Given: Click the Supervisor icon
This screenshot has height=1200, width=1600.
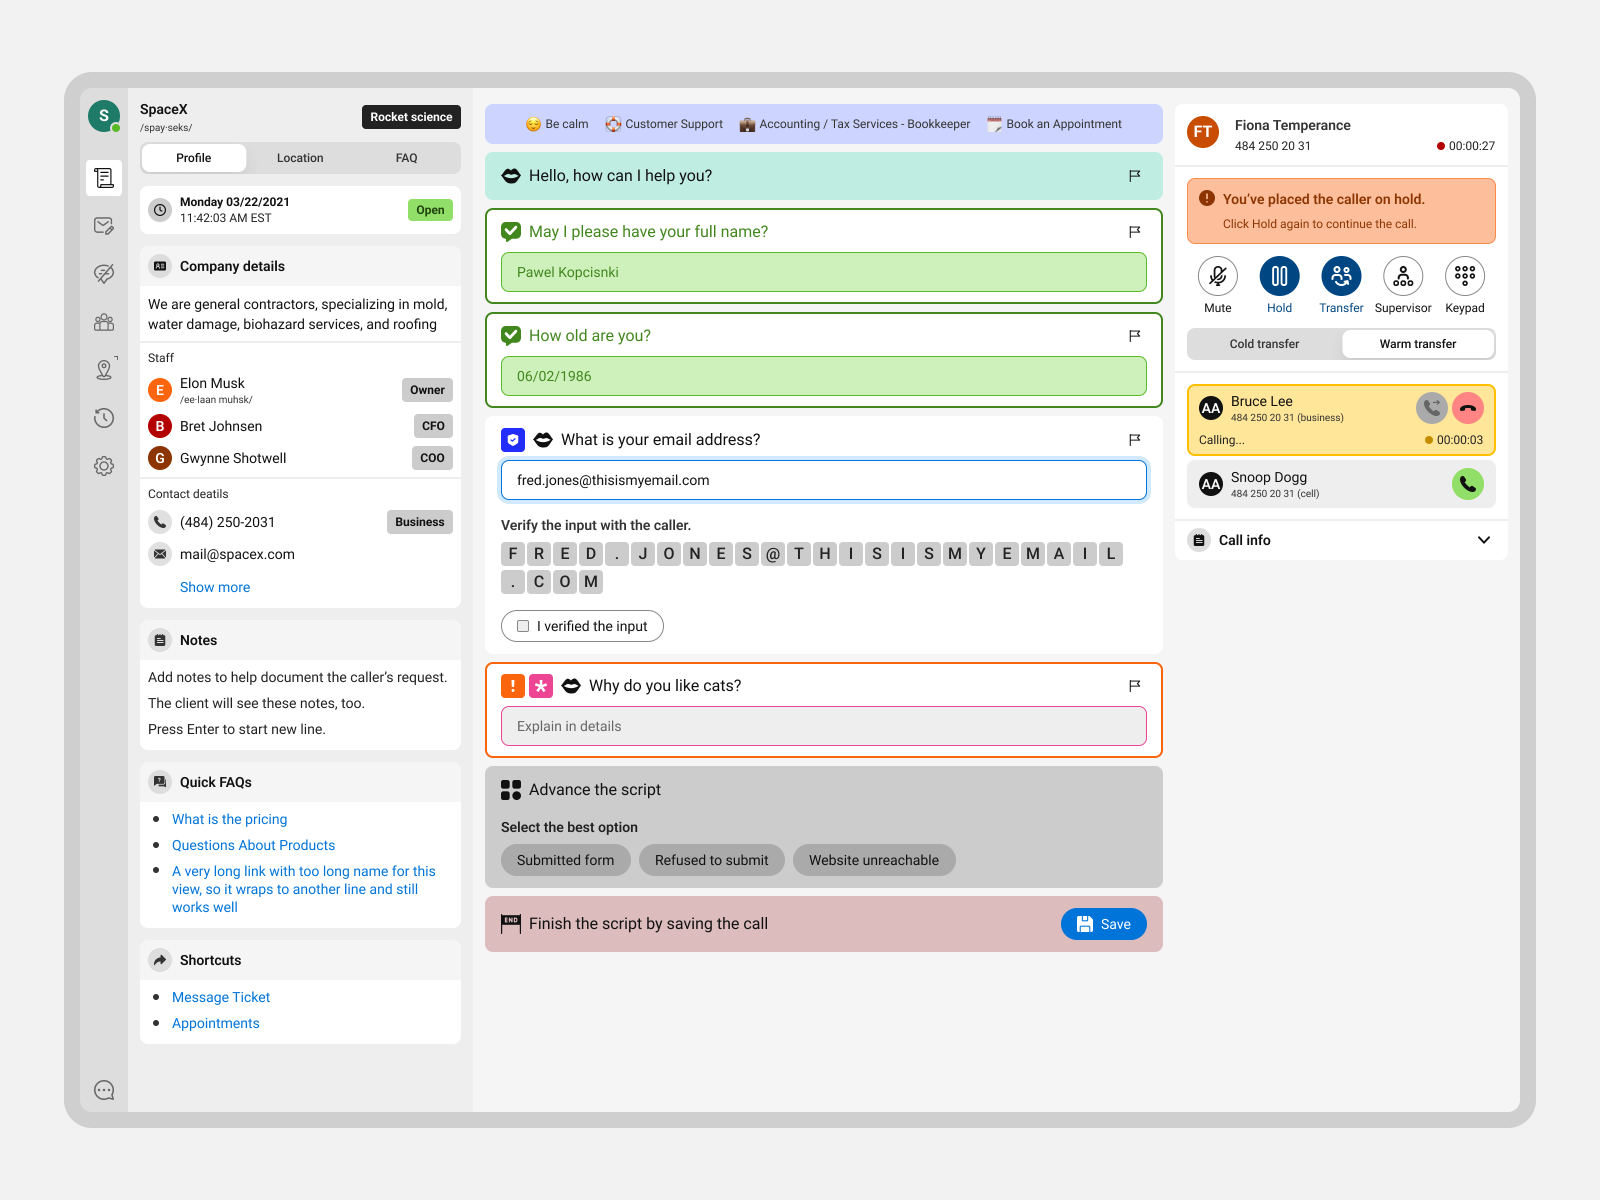Looking at the screenshot, I should [1403, 276].
